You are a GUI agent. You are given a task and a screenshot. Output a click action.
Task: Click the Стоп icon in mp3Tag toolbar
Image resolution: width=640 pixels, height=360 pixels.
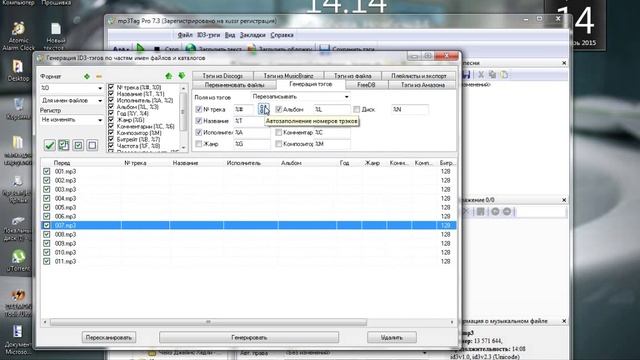click(x=157, y=49)
